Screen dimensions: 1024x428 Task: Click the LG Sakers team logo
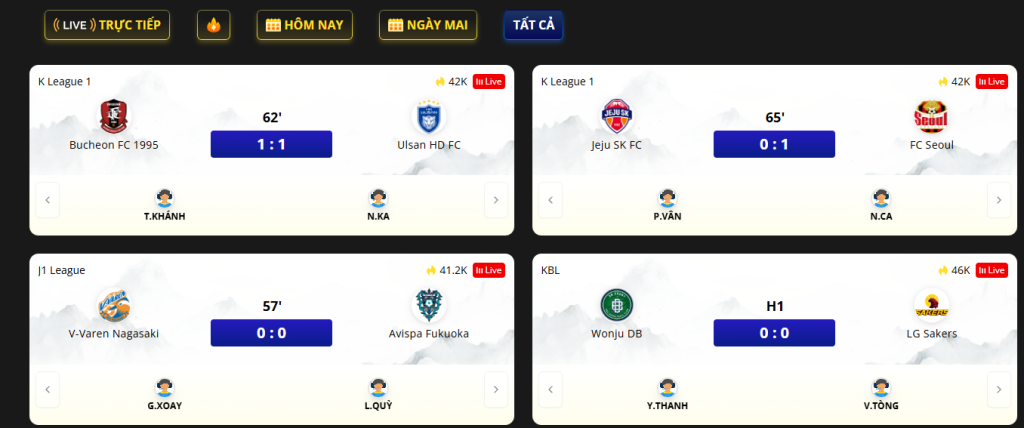(x=931, y=305)
